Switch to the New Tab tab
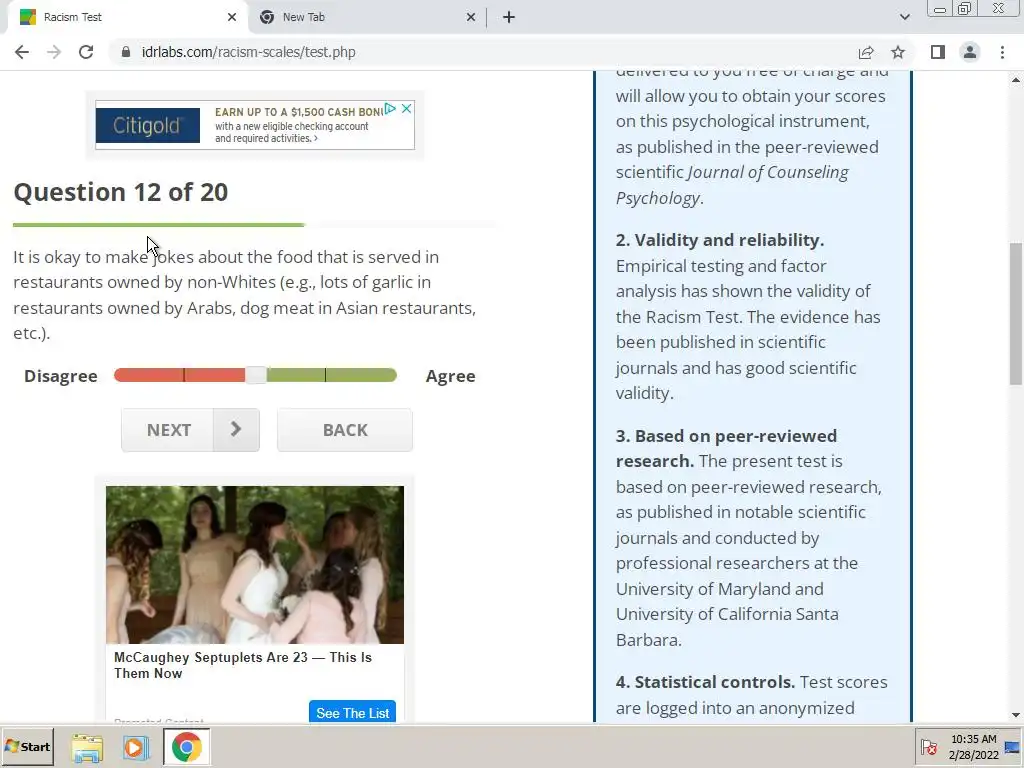 pyautogui.click(x=366, y=17)
